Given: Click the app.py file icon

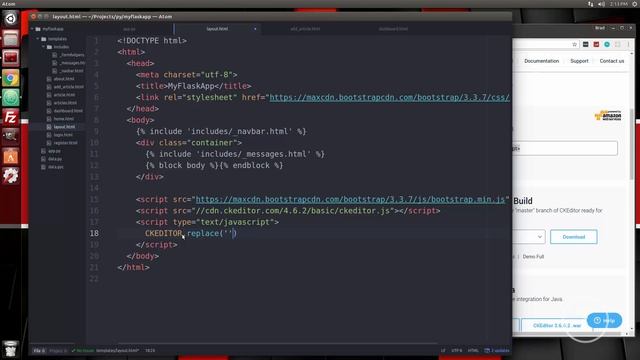Looking at the screenshot, I should (x=44, y=151).
